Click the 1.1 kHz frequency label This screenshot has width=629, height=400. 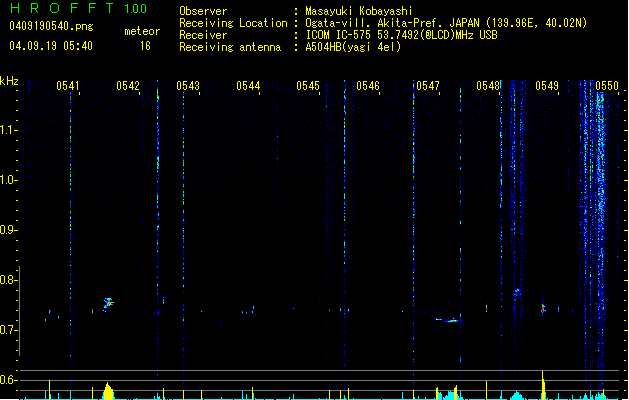(8, 130)
